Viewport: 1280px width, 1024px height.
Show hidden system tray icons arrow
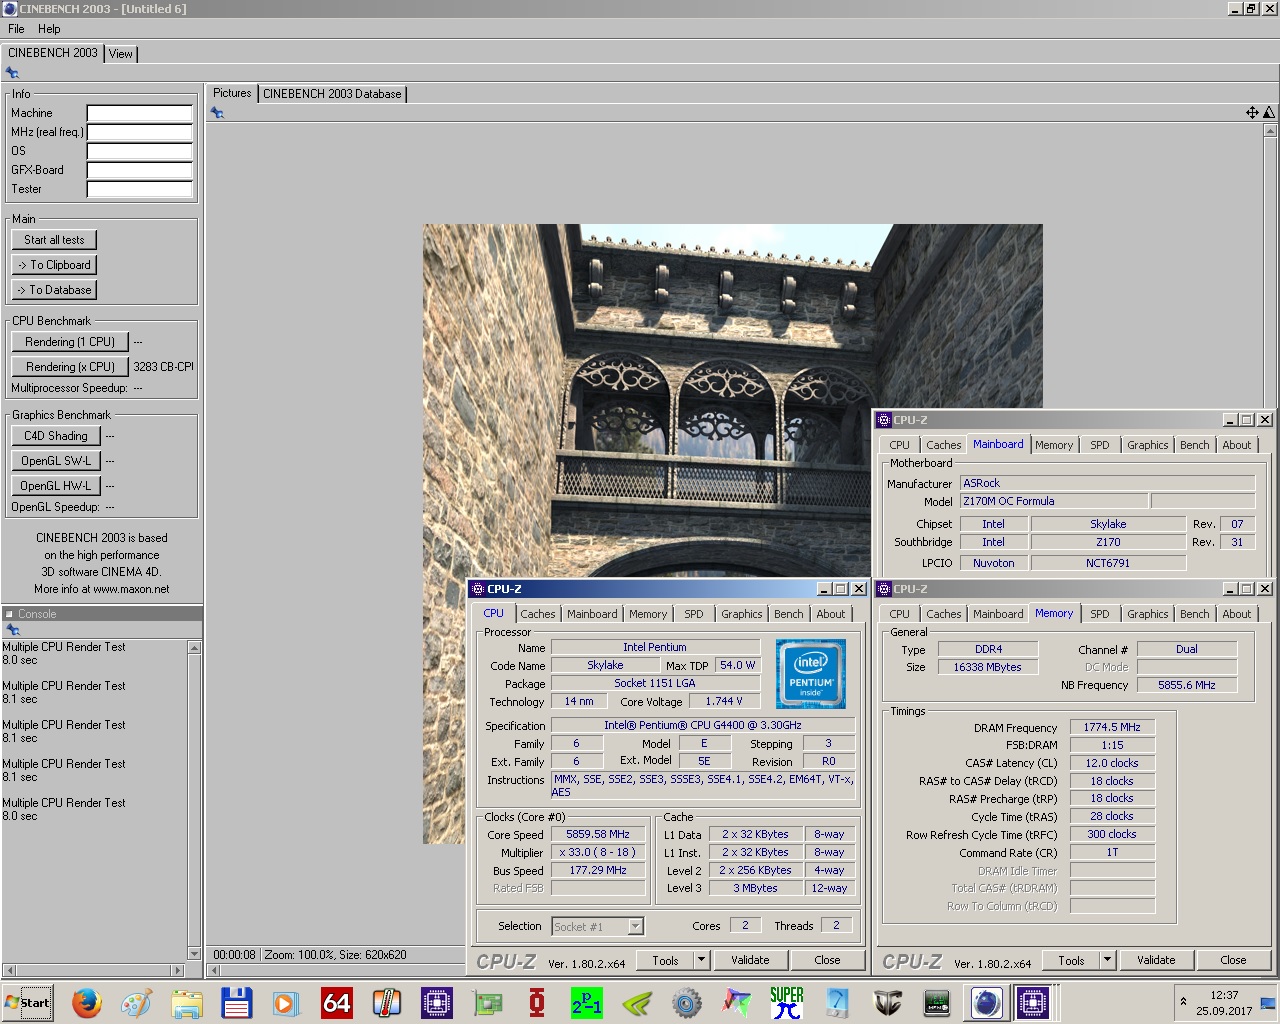[x=1184, y=1001]
